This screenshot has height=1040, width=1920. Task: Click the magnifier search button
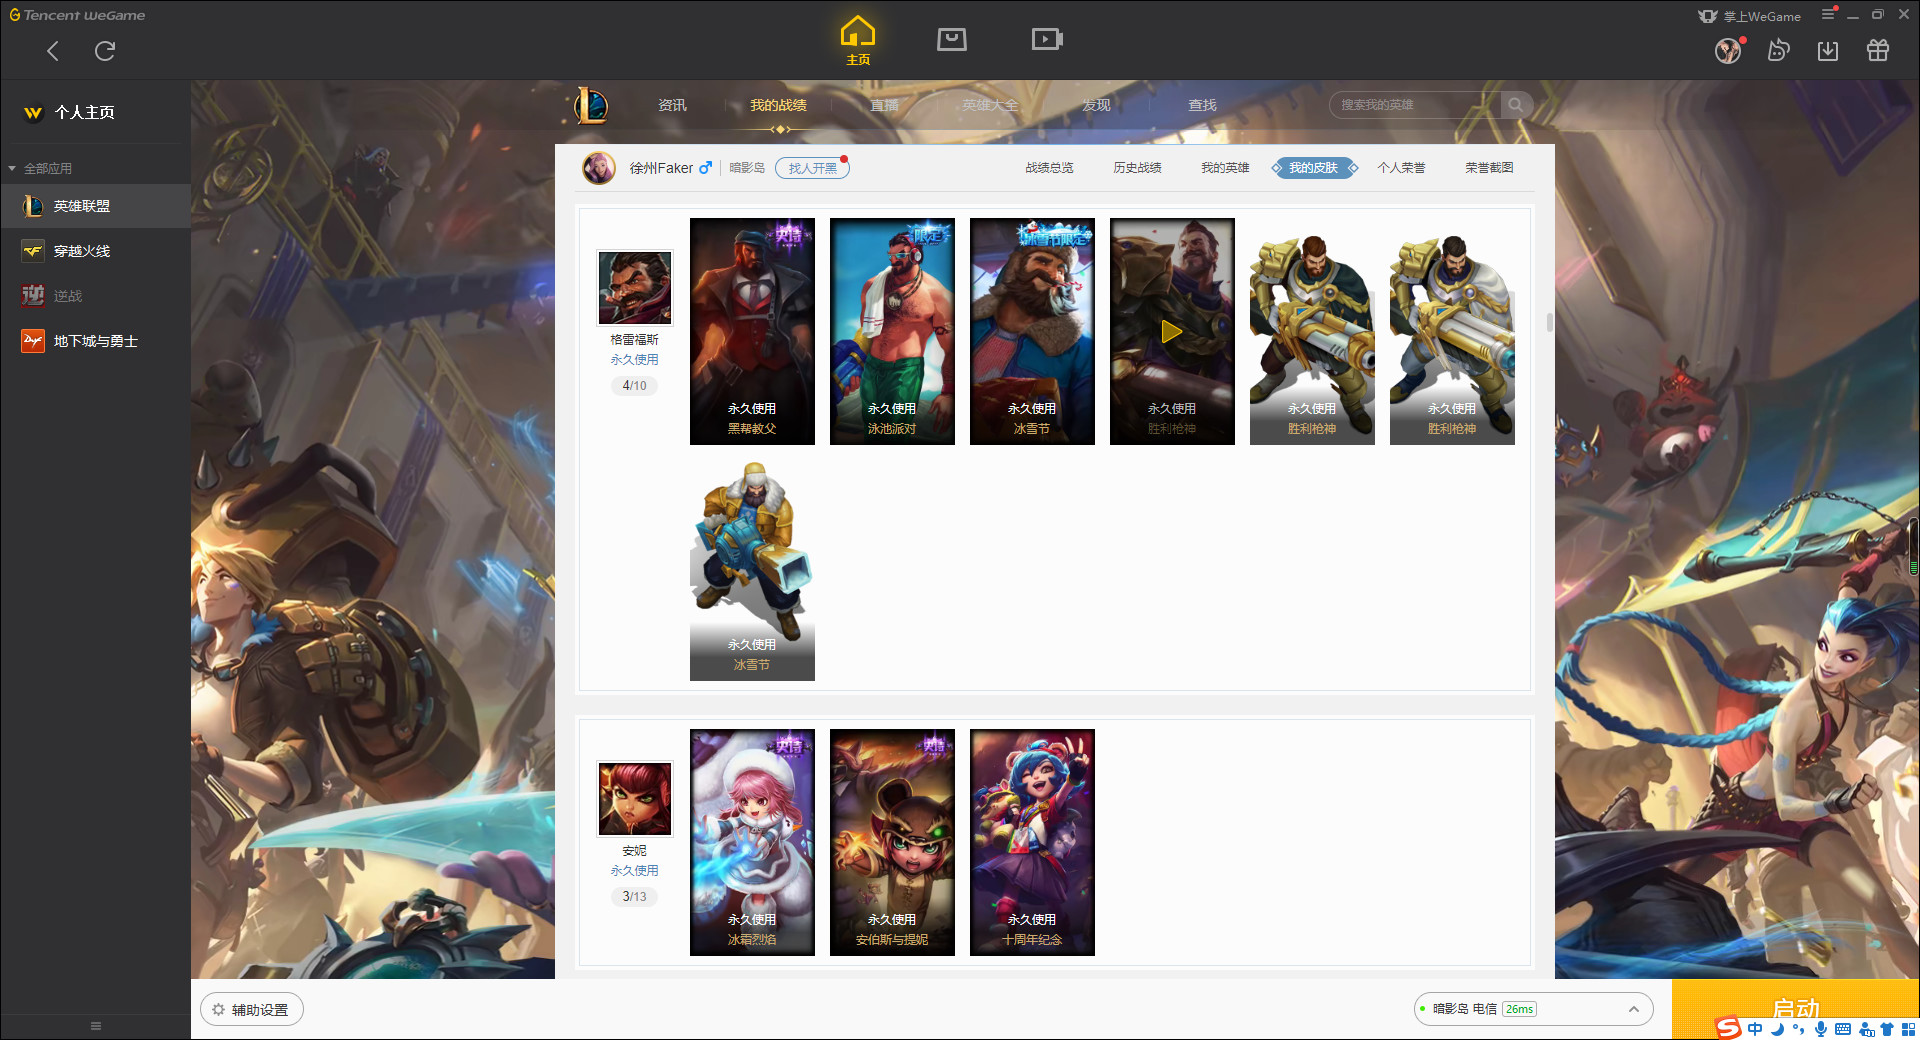click(x=1516, y=105)
